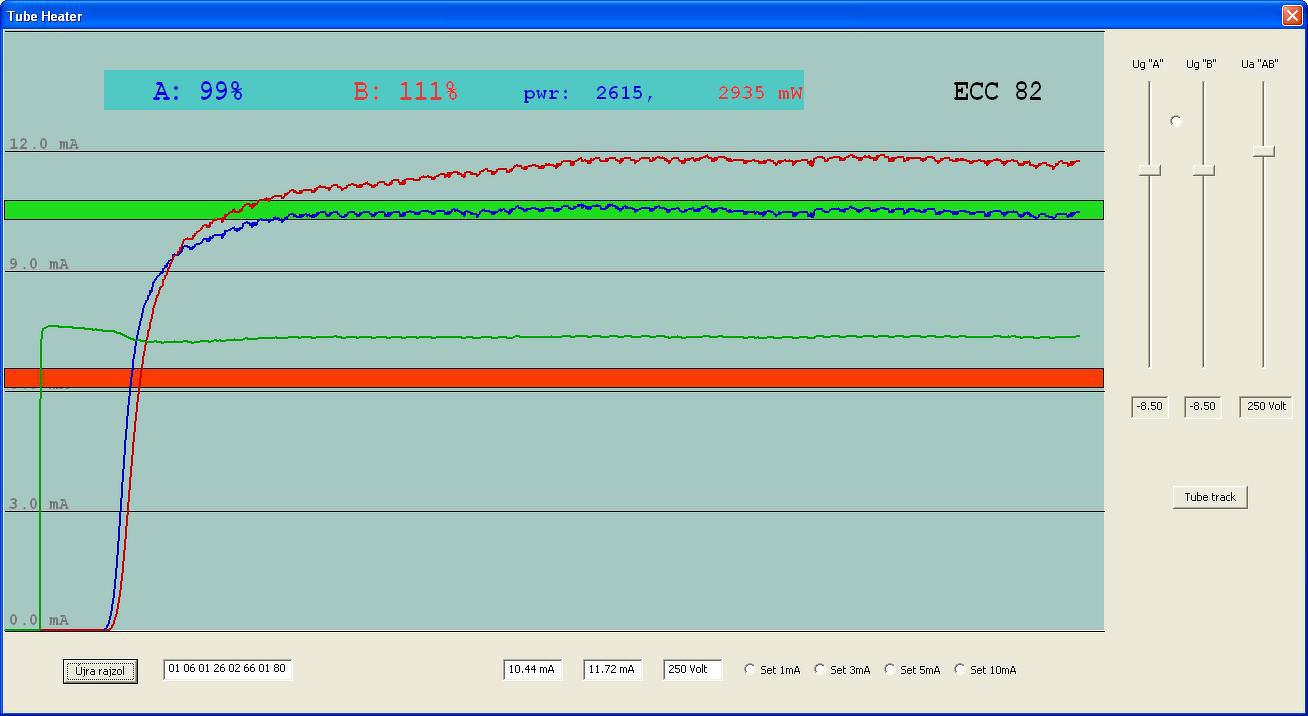1308x716 pixels.
Task: Click the Ua "AB" slider thumb
Action: [x=1264, y=151]
